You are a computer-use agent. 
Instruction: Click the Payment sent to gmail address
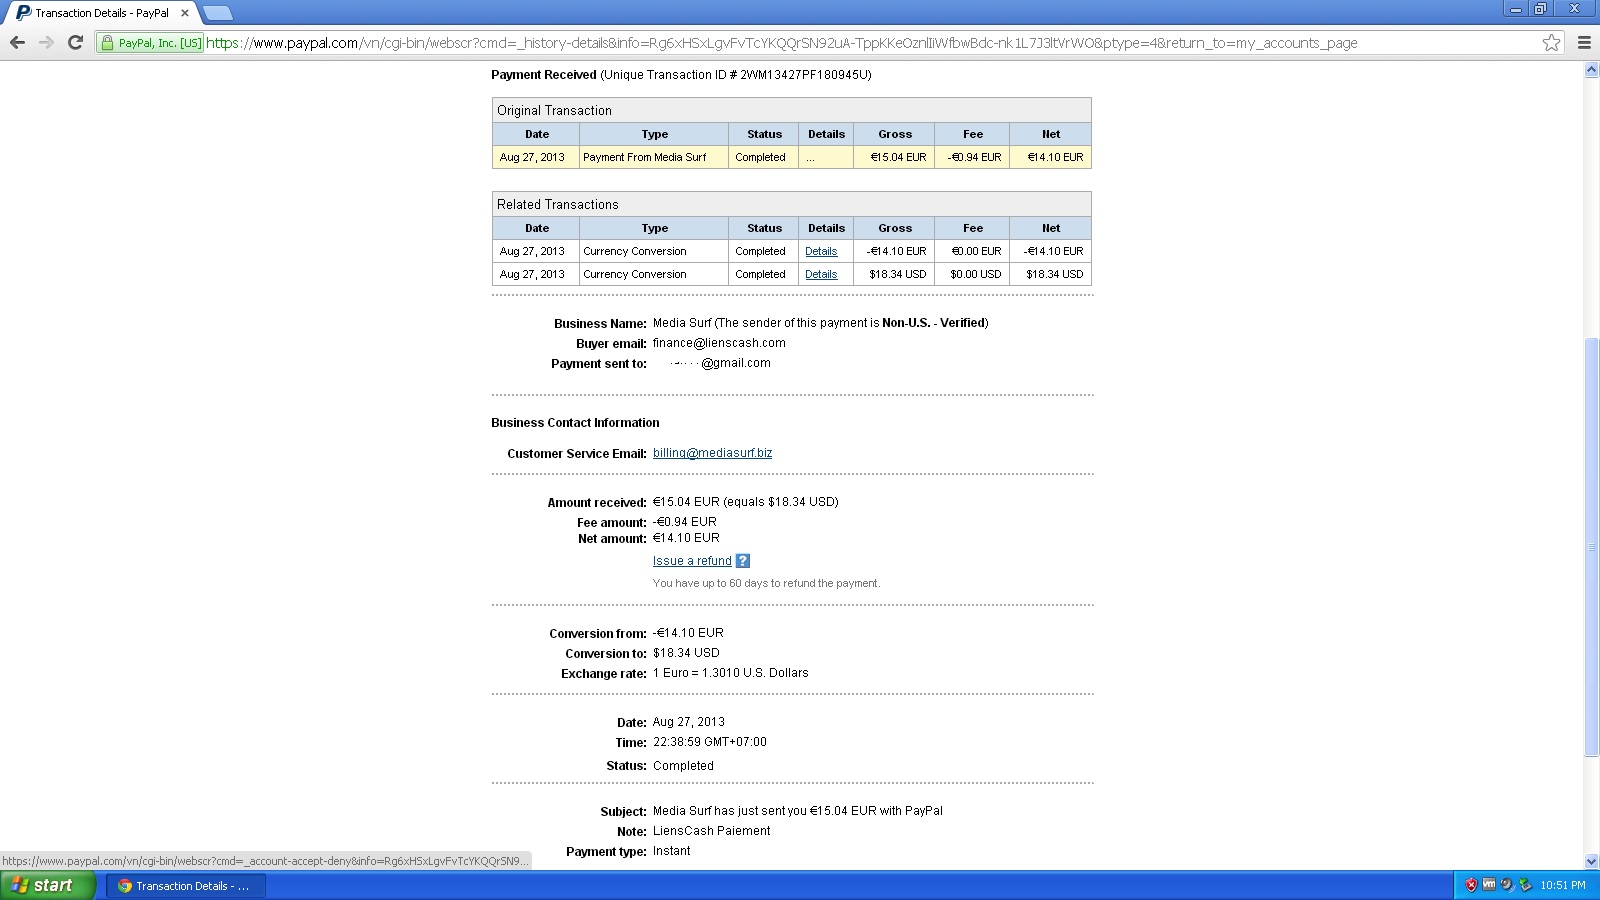(720, 363)
